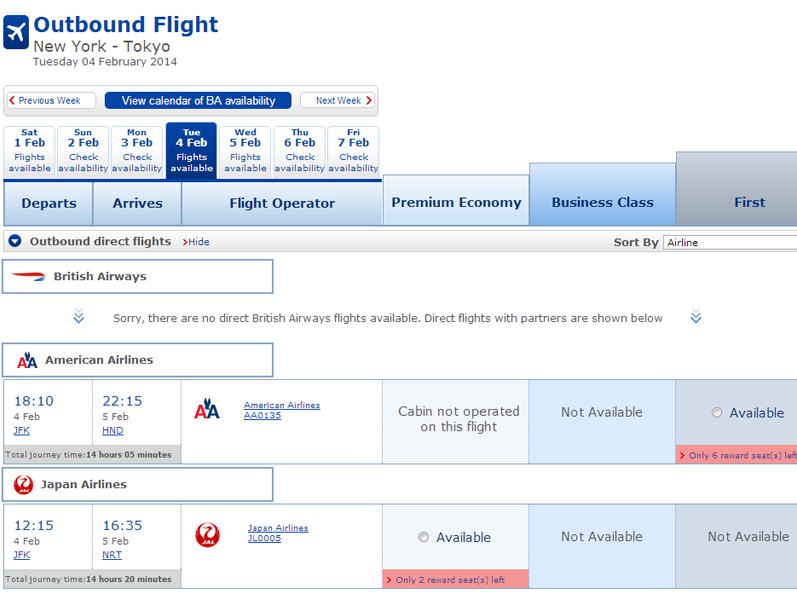
Task: Open the HND arrival airport link
Action: [x=113, y=431]
